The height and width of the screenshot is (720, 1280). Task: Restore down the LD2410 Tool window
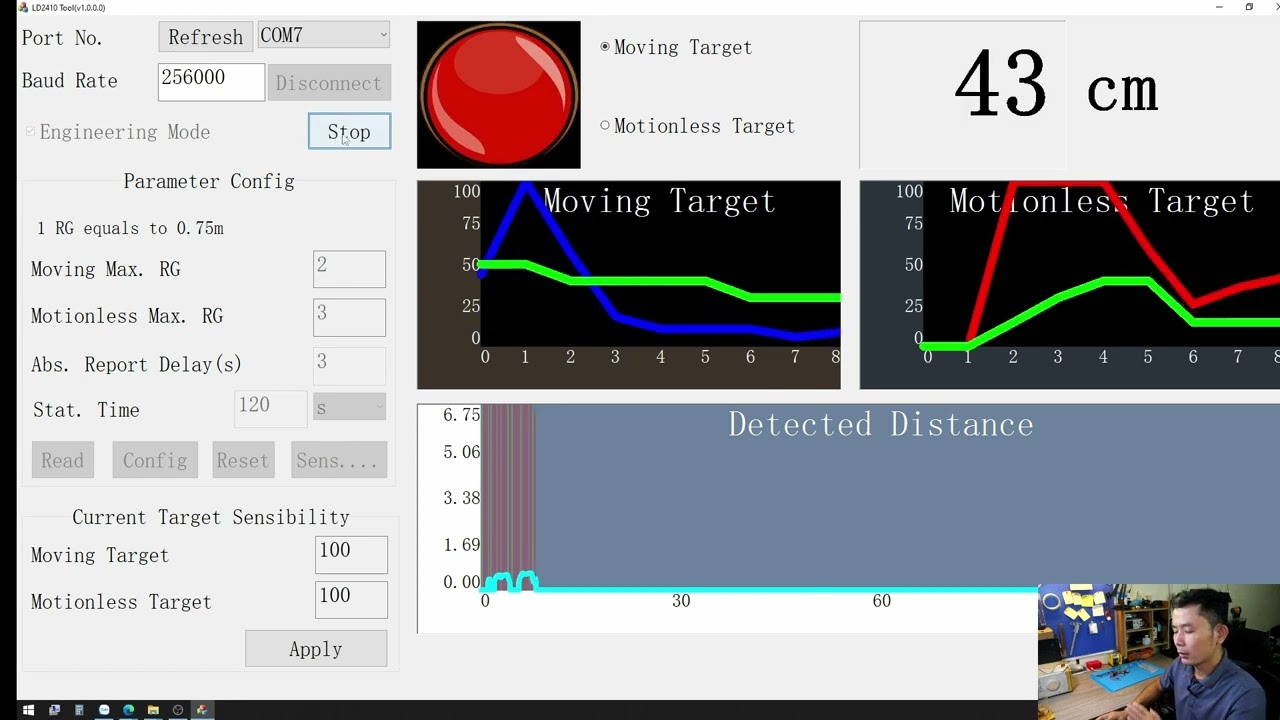(x=1249, y=7)
